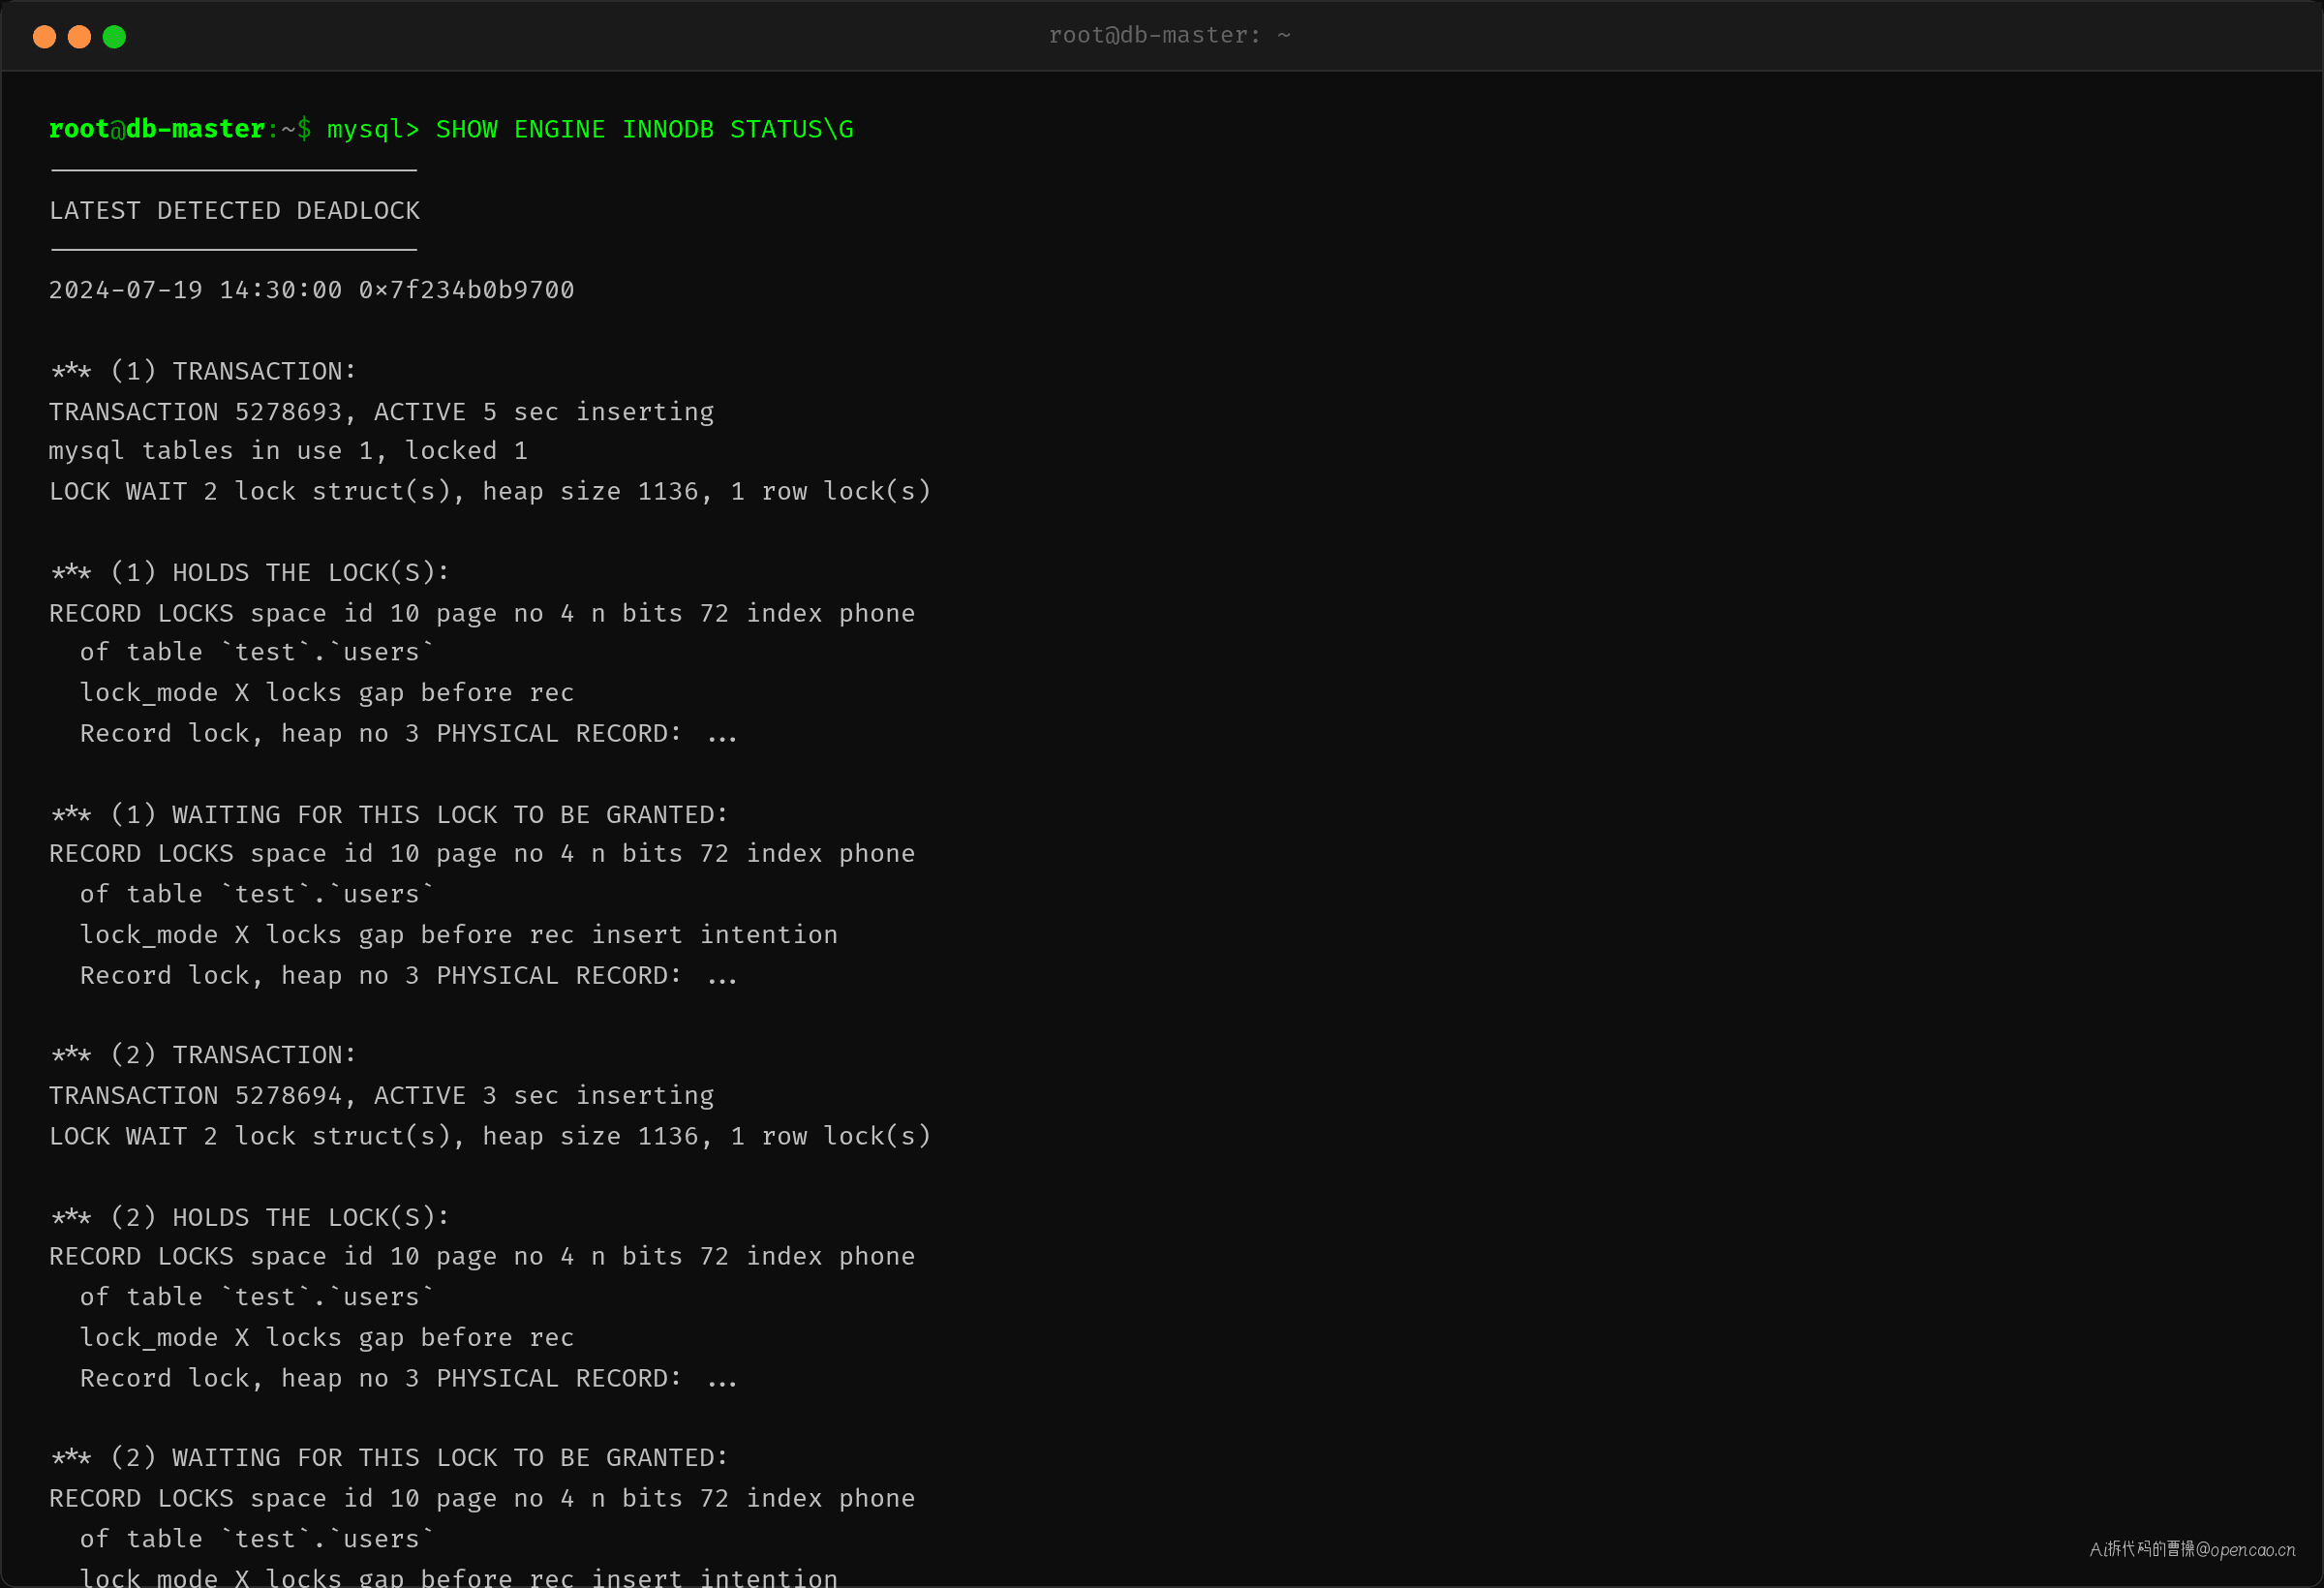Click the SHOW ENGINE INNODB STATUS command

(644, 130)
